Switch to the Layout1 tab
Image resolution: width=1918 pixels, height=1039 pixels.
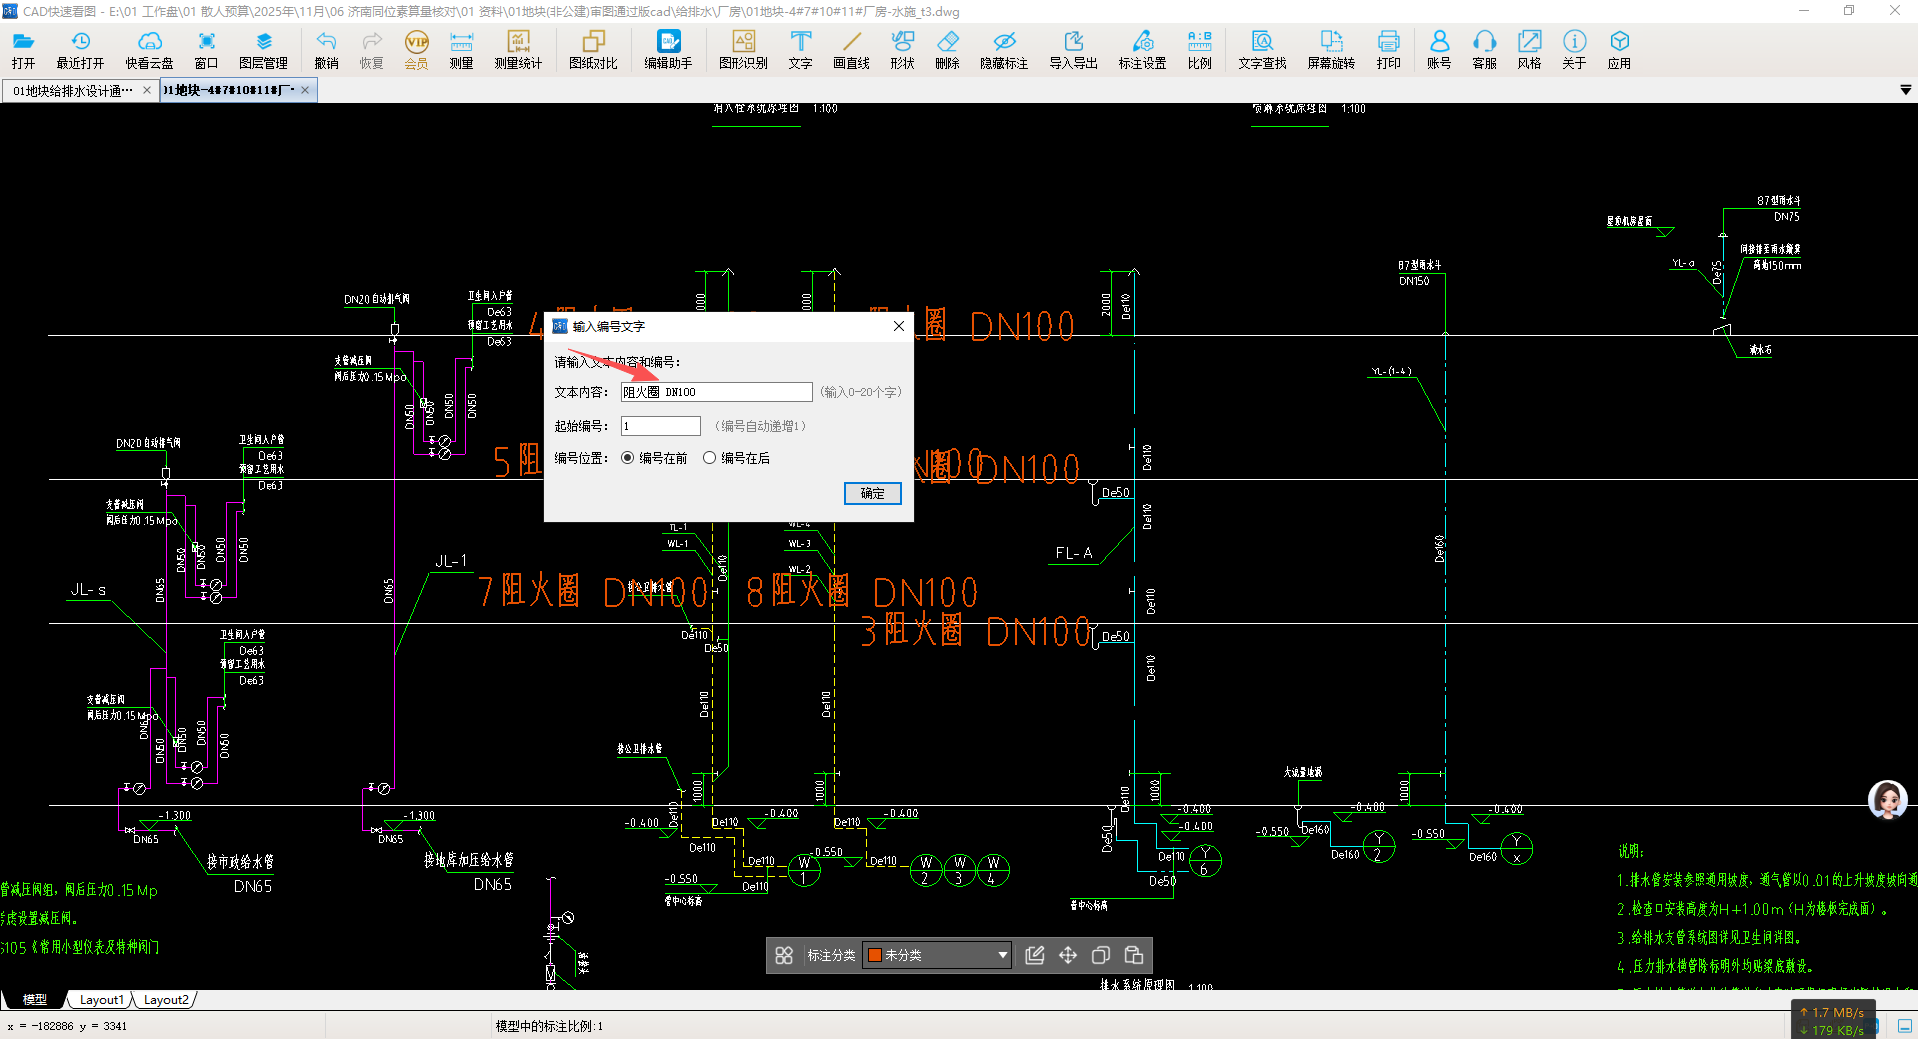coord(101,999)
